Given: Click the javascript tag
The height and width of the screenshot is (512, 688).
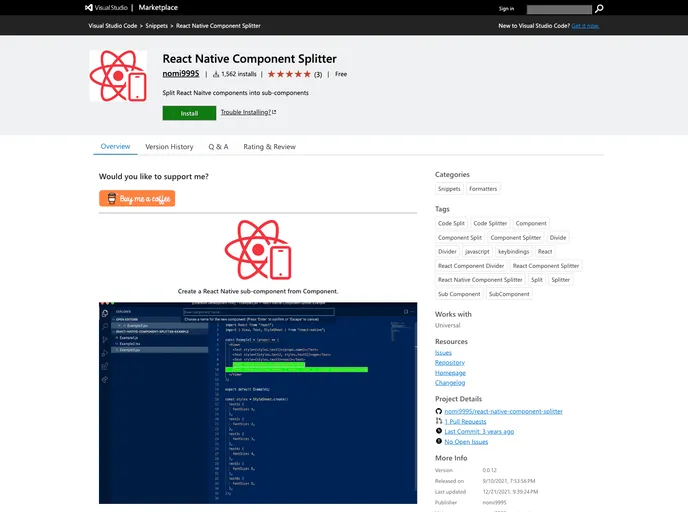Looking at the screenshot, I should [x=477, y=251].
